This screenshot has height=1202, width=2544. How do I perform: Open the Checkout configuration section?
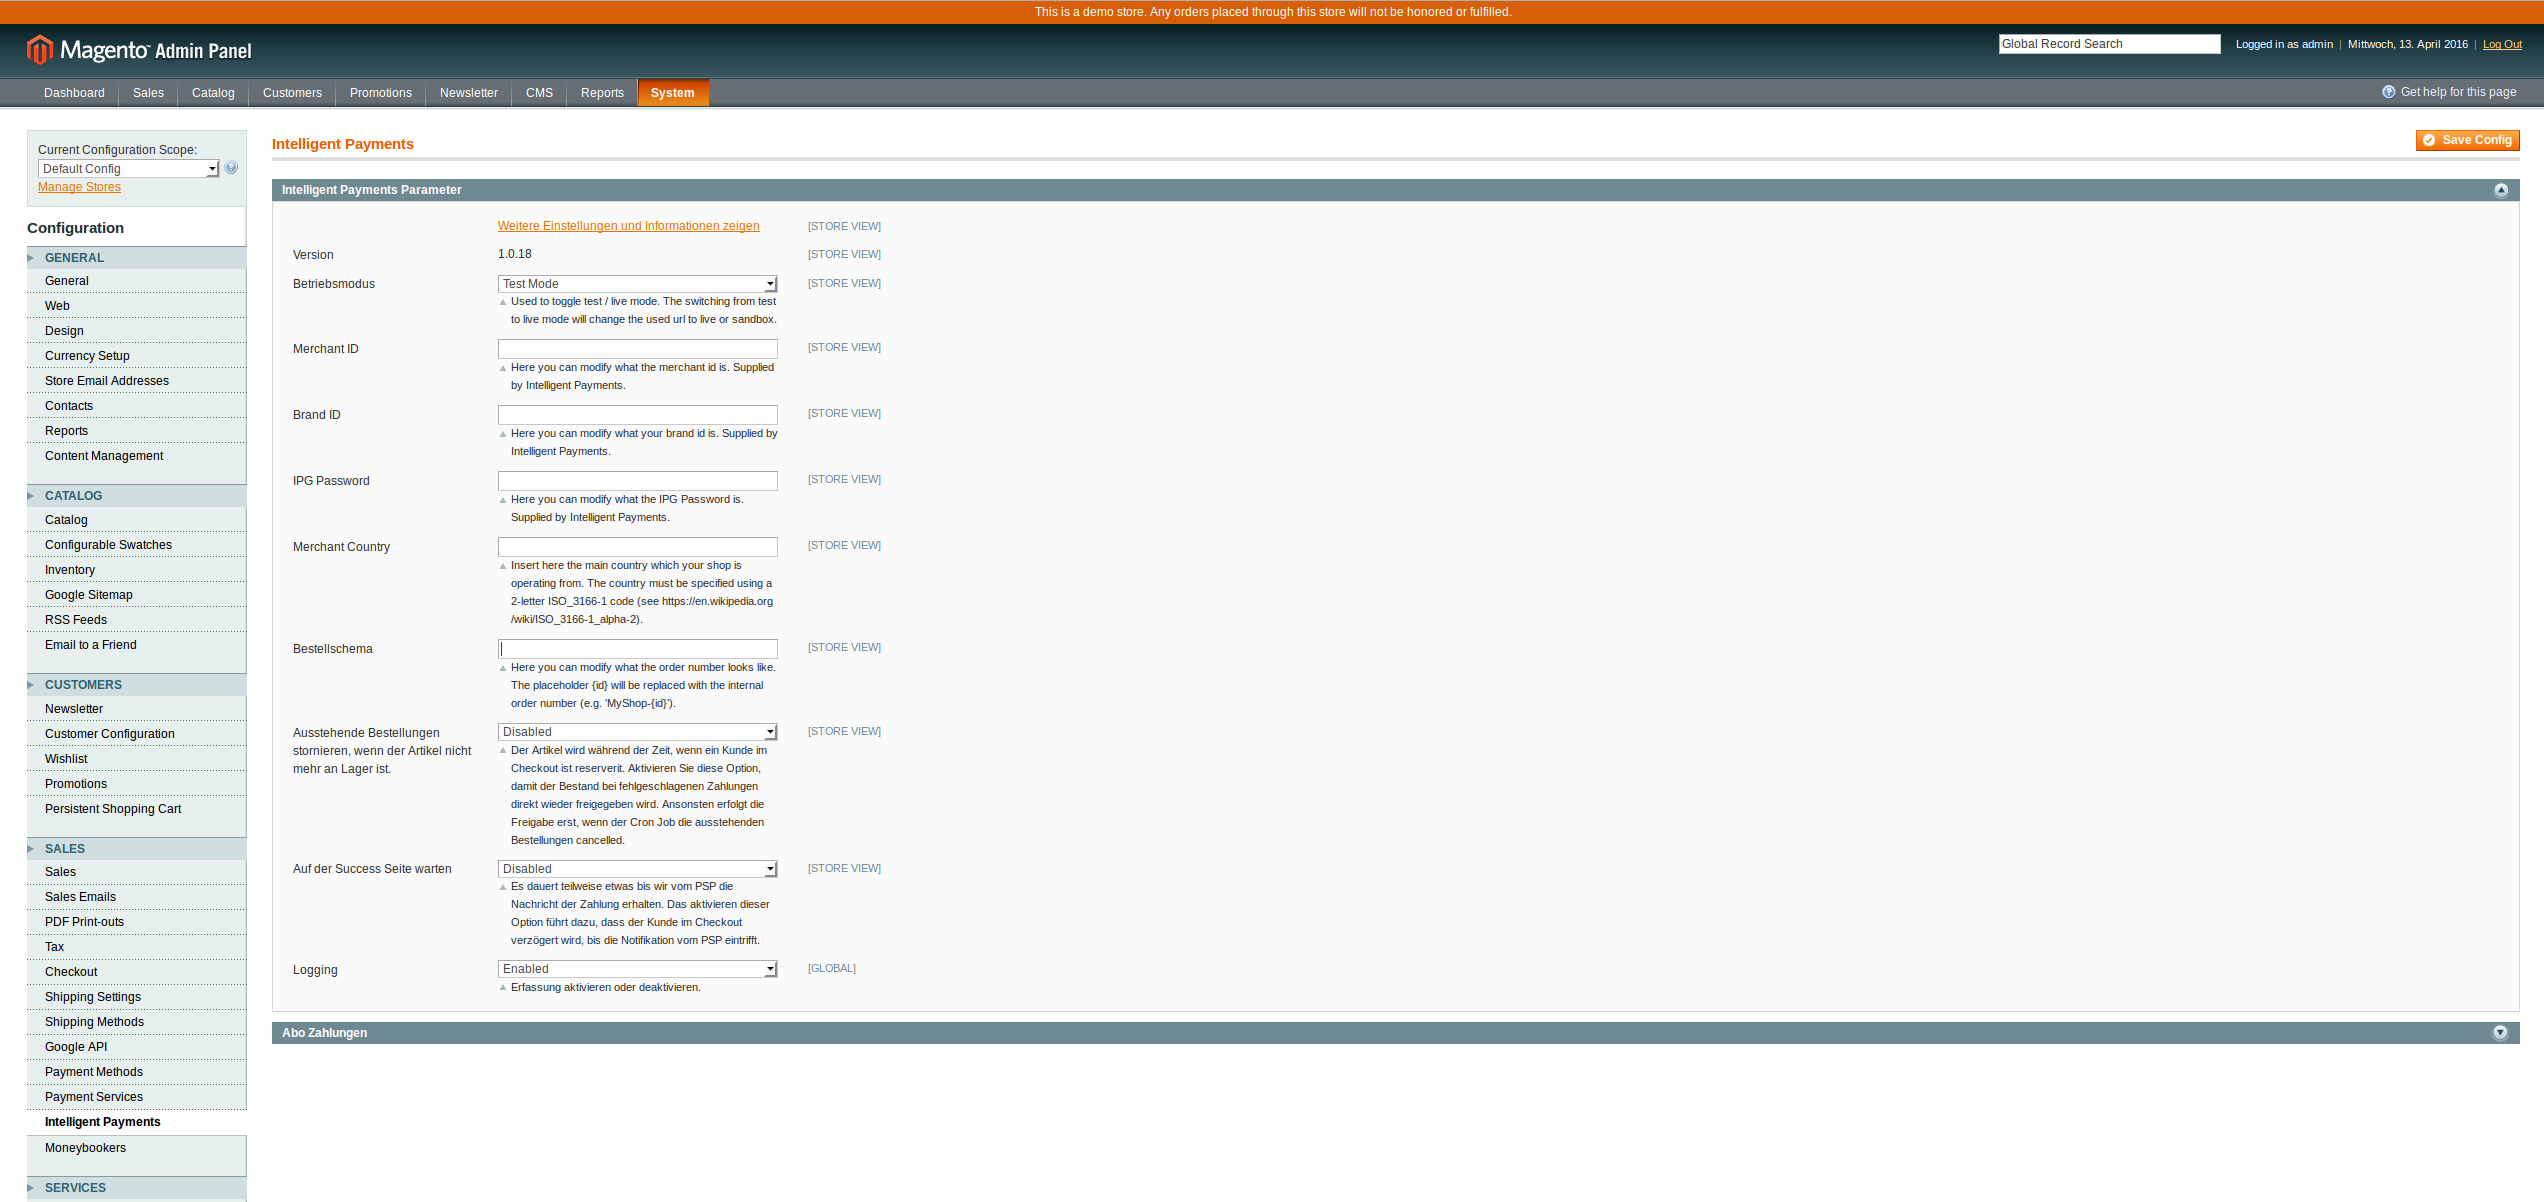coord(136,972)
